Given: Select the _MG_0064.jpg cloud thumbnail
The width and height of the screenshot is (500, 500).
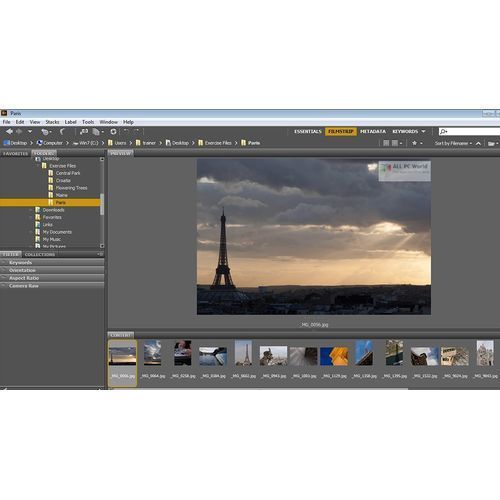Looking at the screenshot, I should coord(152,353).
